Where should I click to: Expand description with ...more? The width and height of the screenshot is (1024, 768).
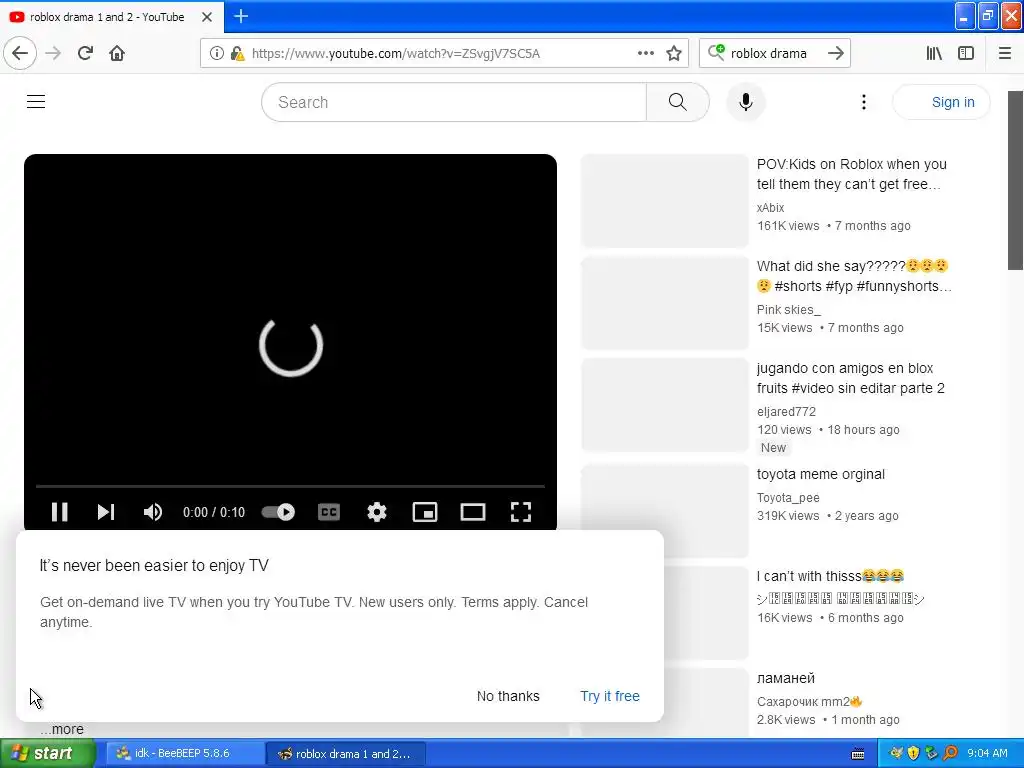coord(62,729)
